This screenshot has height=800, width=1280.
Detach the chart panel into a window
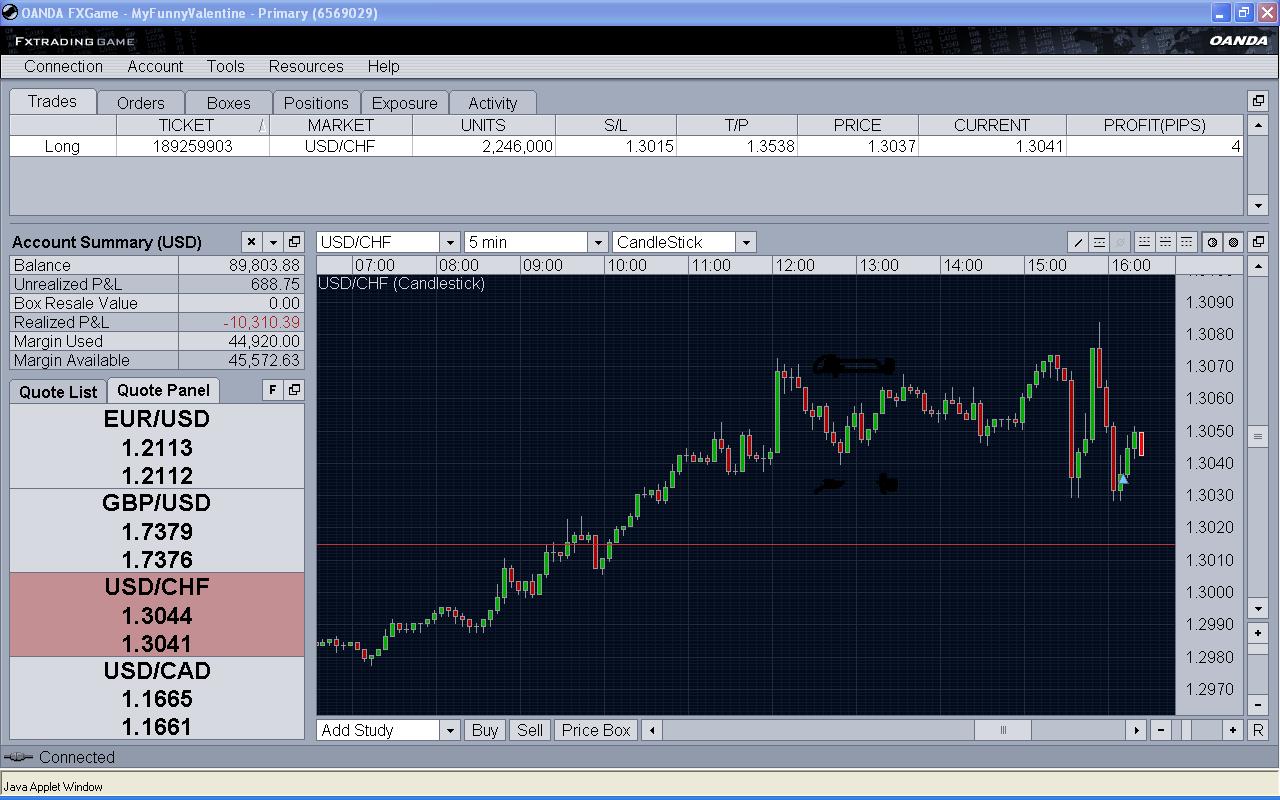pos(1258,242)
